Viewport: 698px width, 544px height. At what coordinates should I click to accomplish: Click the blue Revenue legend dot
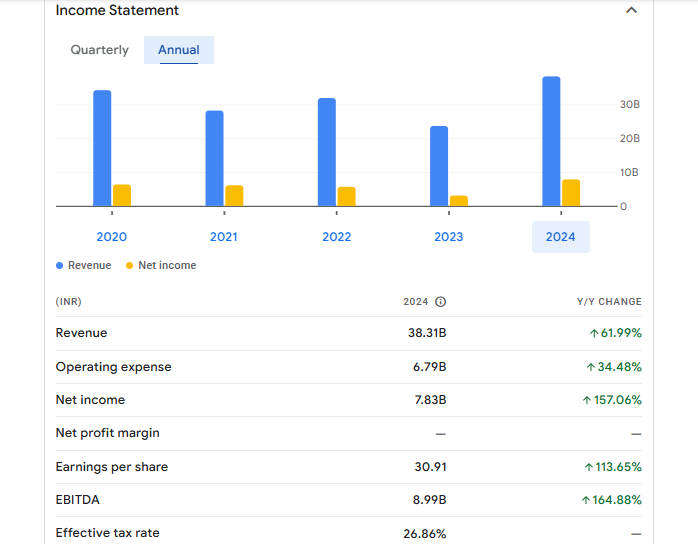tap(60, 266)
